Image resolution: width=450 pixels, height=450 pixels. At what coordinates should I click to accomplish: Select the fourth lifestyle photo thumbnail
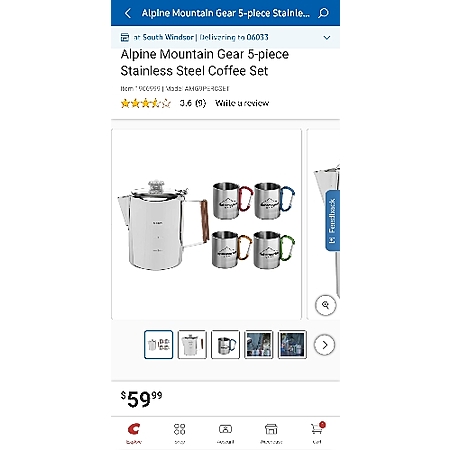tap(259, 345)
